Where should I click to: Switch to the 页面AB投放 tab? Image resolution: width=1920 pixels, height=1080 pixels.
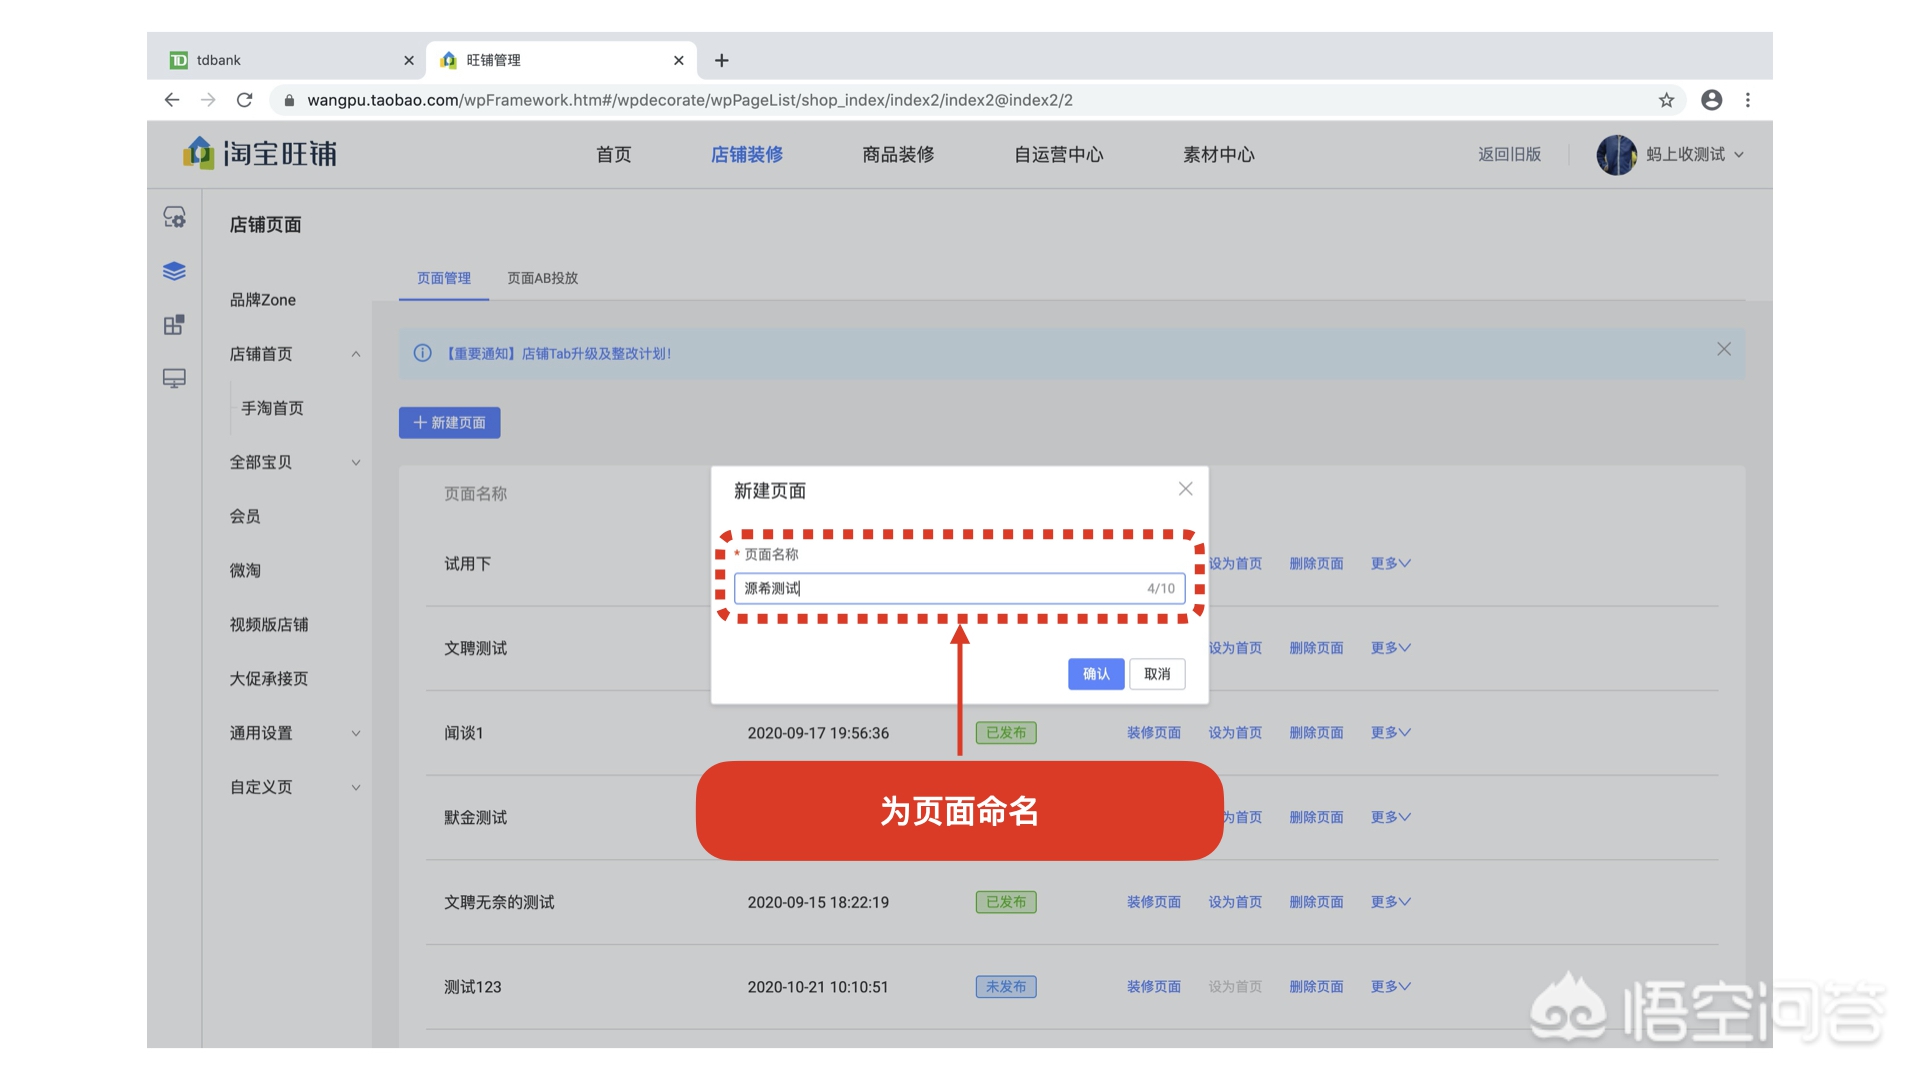coord(541,278)
